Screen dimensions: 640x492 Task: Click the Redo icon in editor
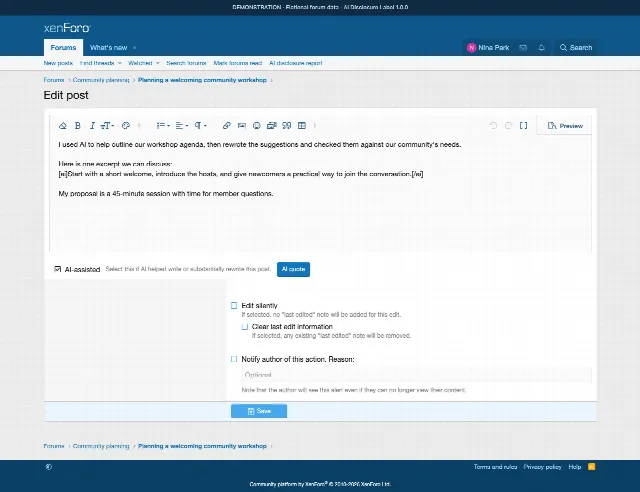[508, 126]
